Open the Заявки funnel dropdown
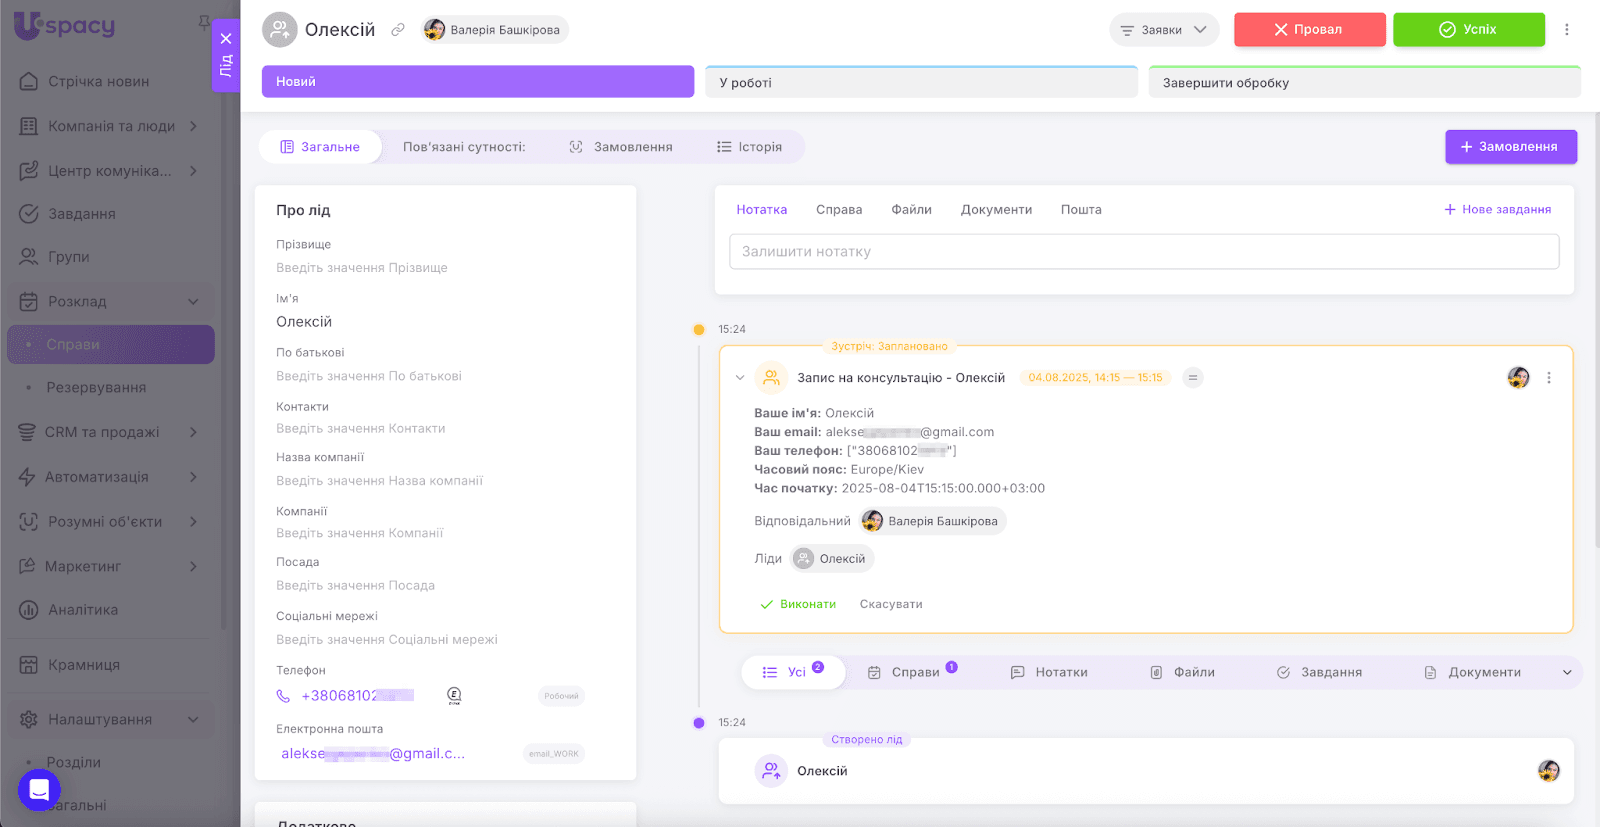Screen dimensions: 1600x827 point(1164,30)
